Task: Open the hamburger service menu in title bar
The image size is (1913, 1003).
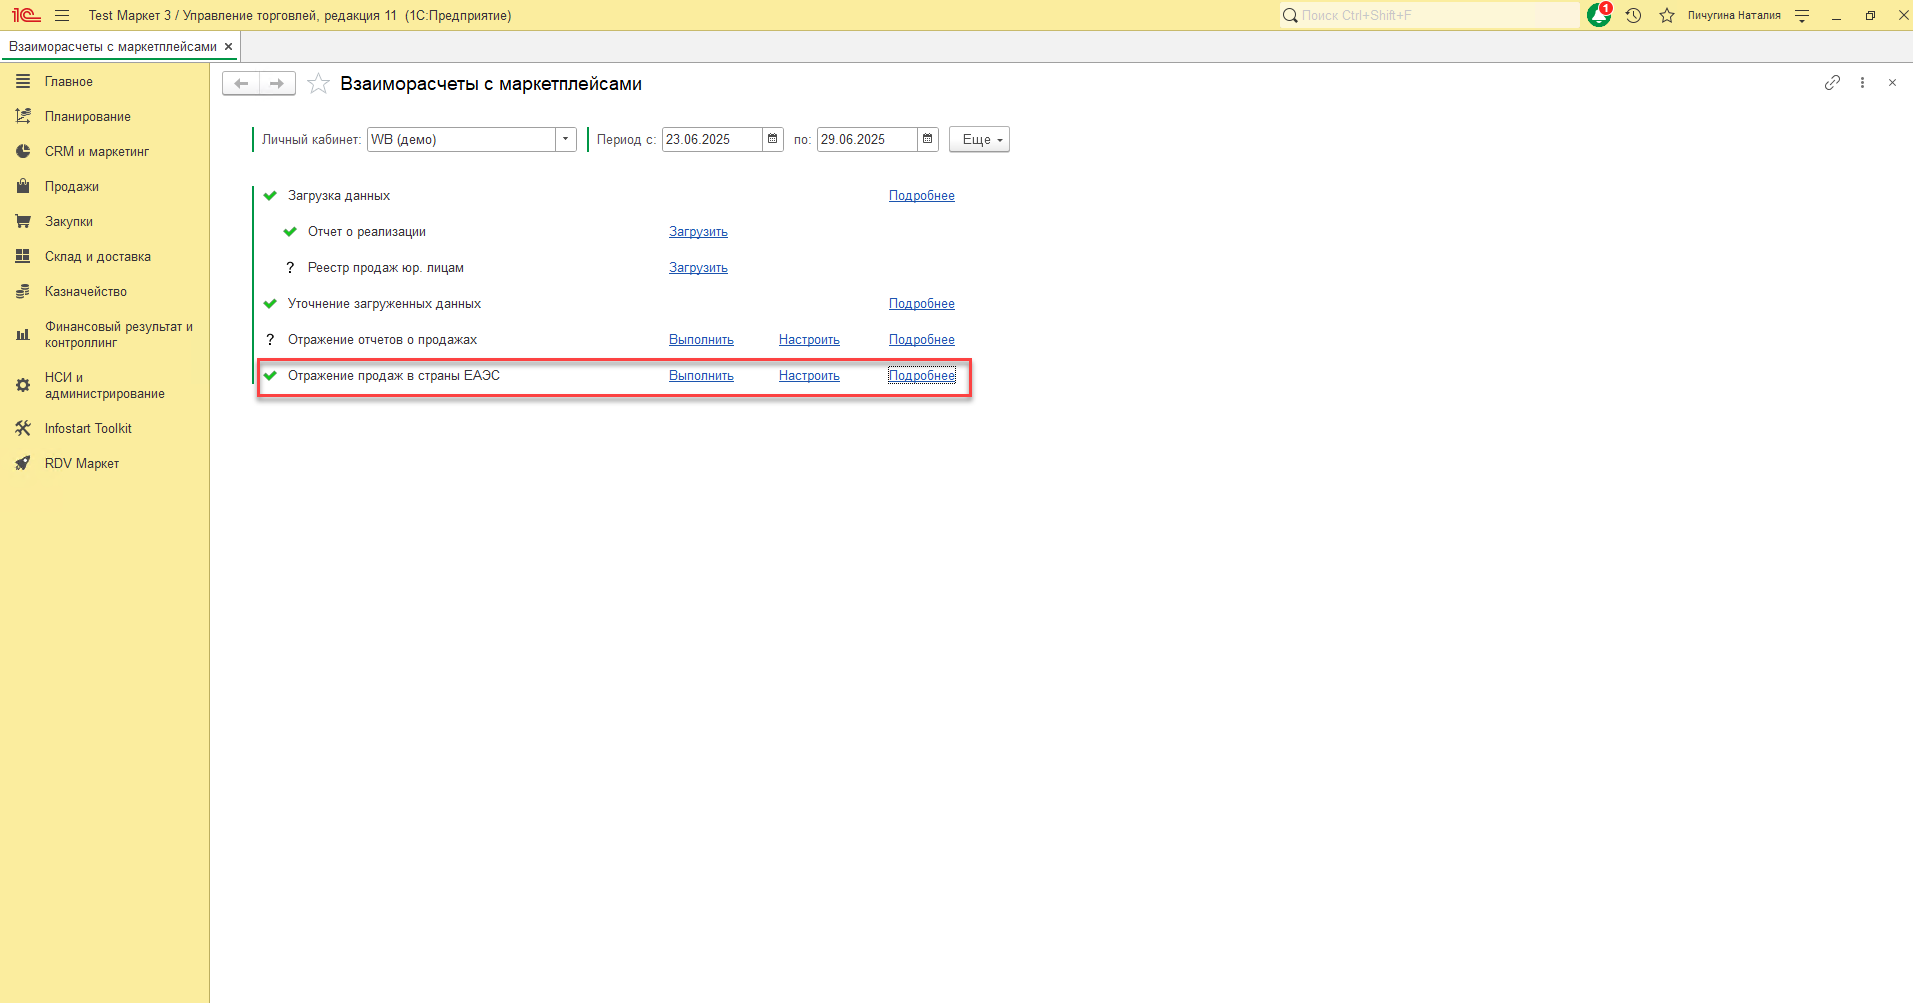Action: coord(62,15)
